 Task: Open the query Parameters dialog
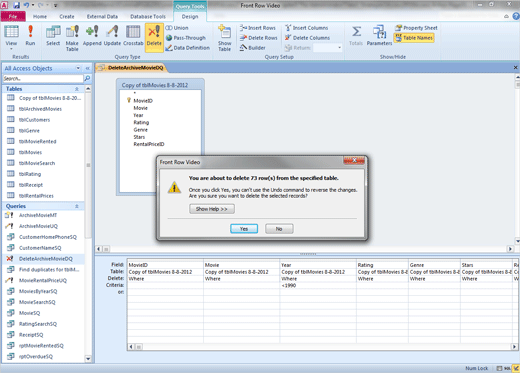[379, 35]
